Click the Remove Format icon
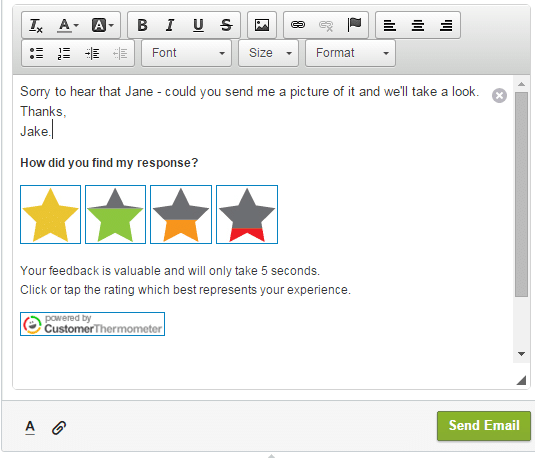 [x=36, y=25]
